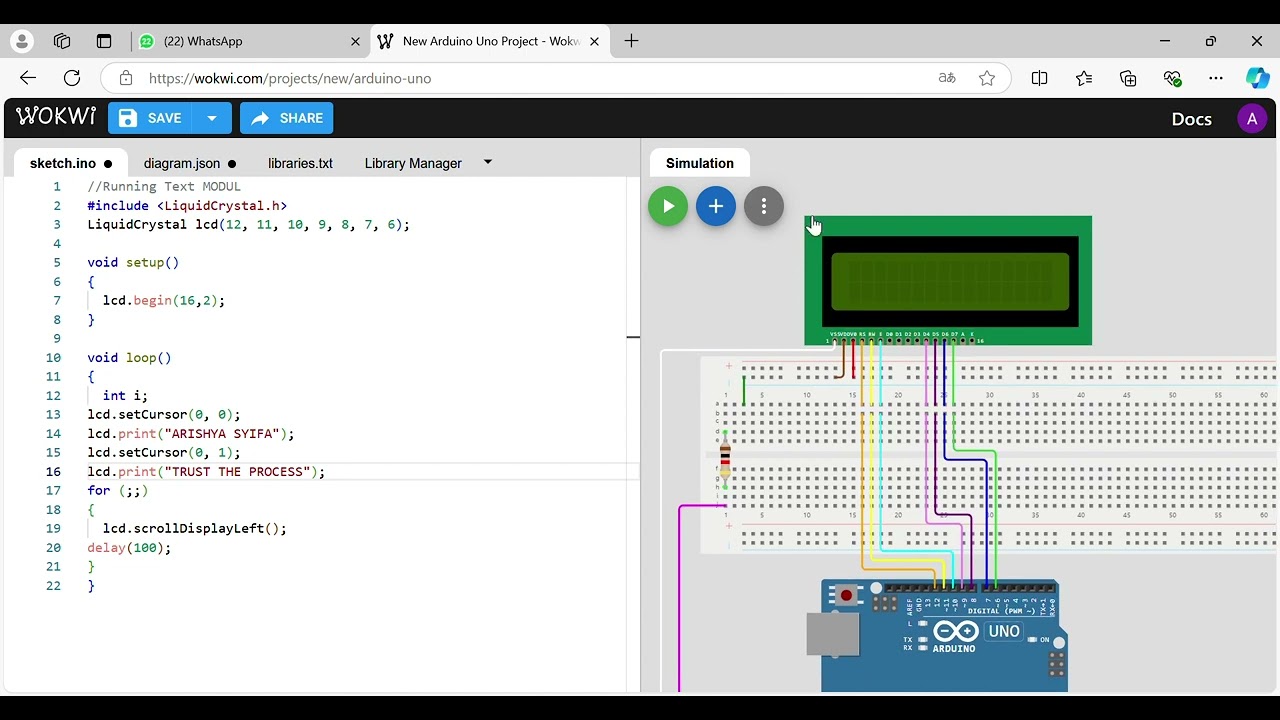Select the Simulation tab
This screenshot has width=1280, height=720.
700,163
